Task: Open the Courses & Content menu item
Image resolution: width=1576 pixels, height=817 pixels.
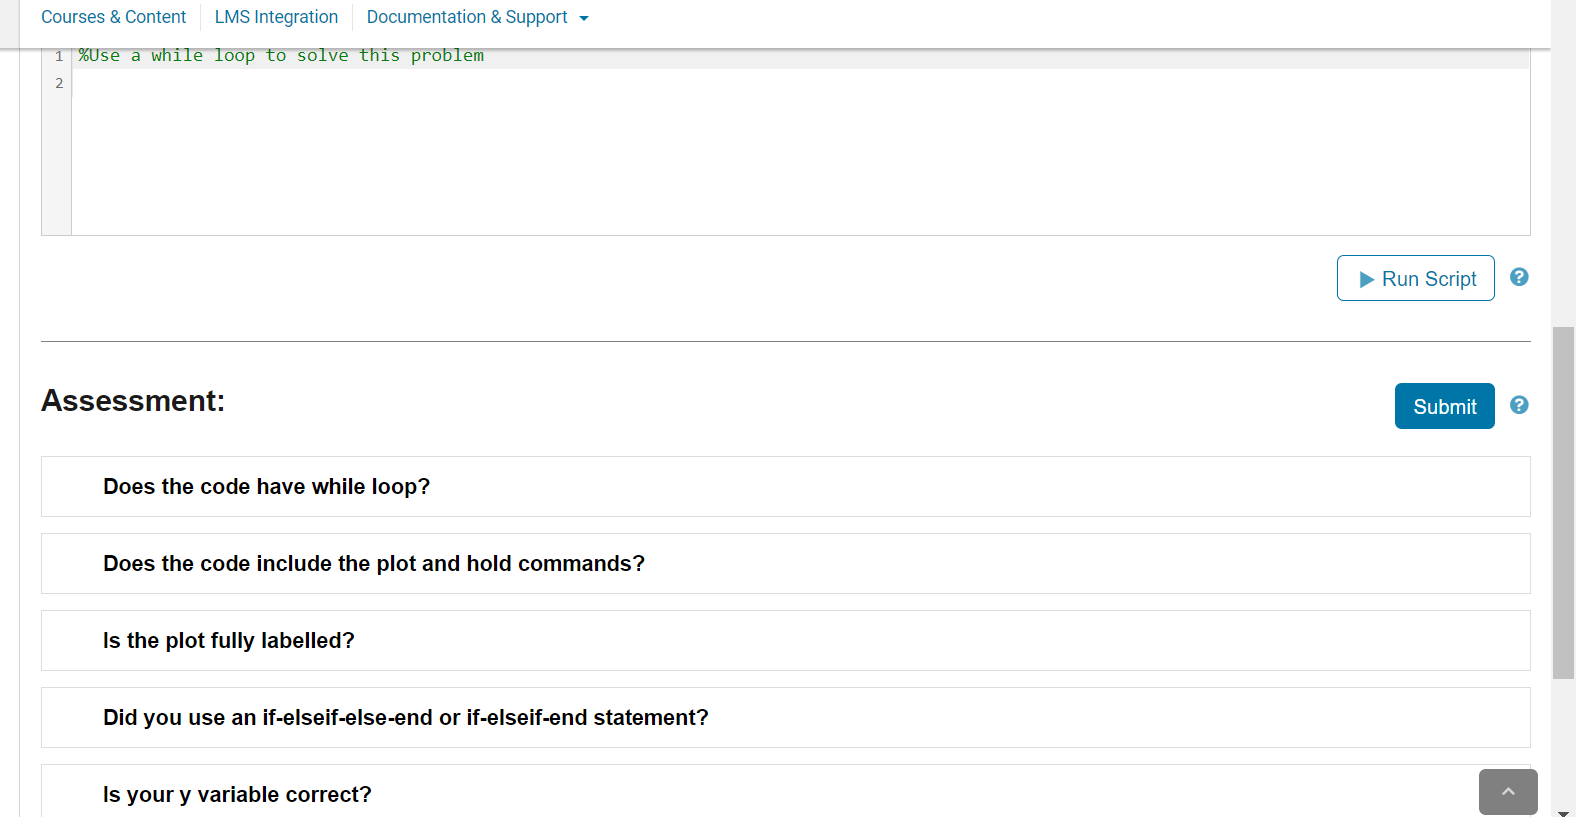Action: (x=113, y=17)
